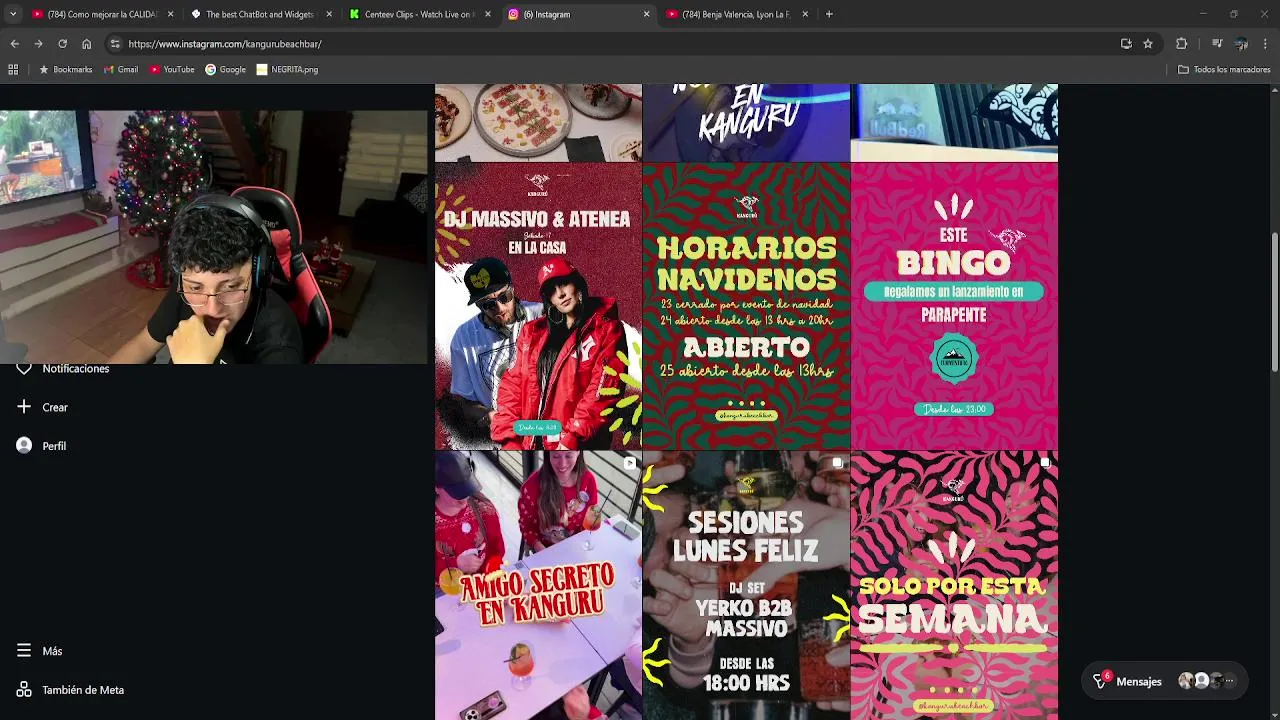
Task: Click the También de Meta icon
Action: click(x=24, y=690)
